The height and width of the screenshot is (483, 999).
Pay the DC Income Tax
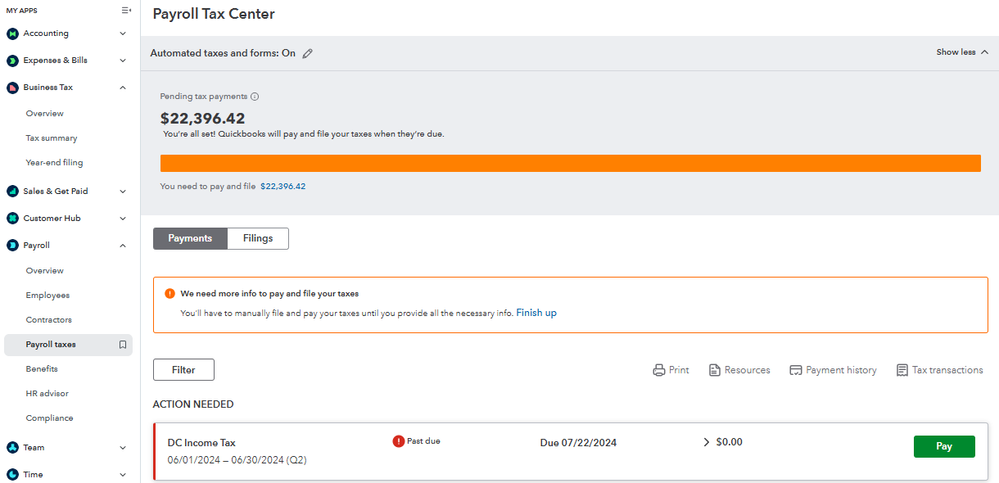click(x=943, y=446)
